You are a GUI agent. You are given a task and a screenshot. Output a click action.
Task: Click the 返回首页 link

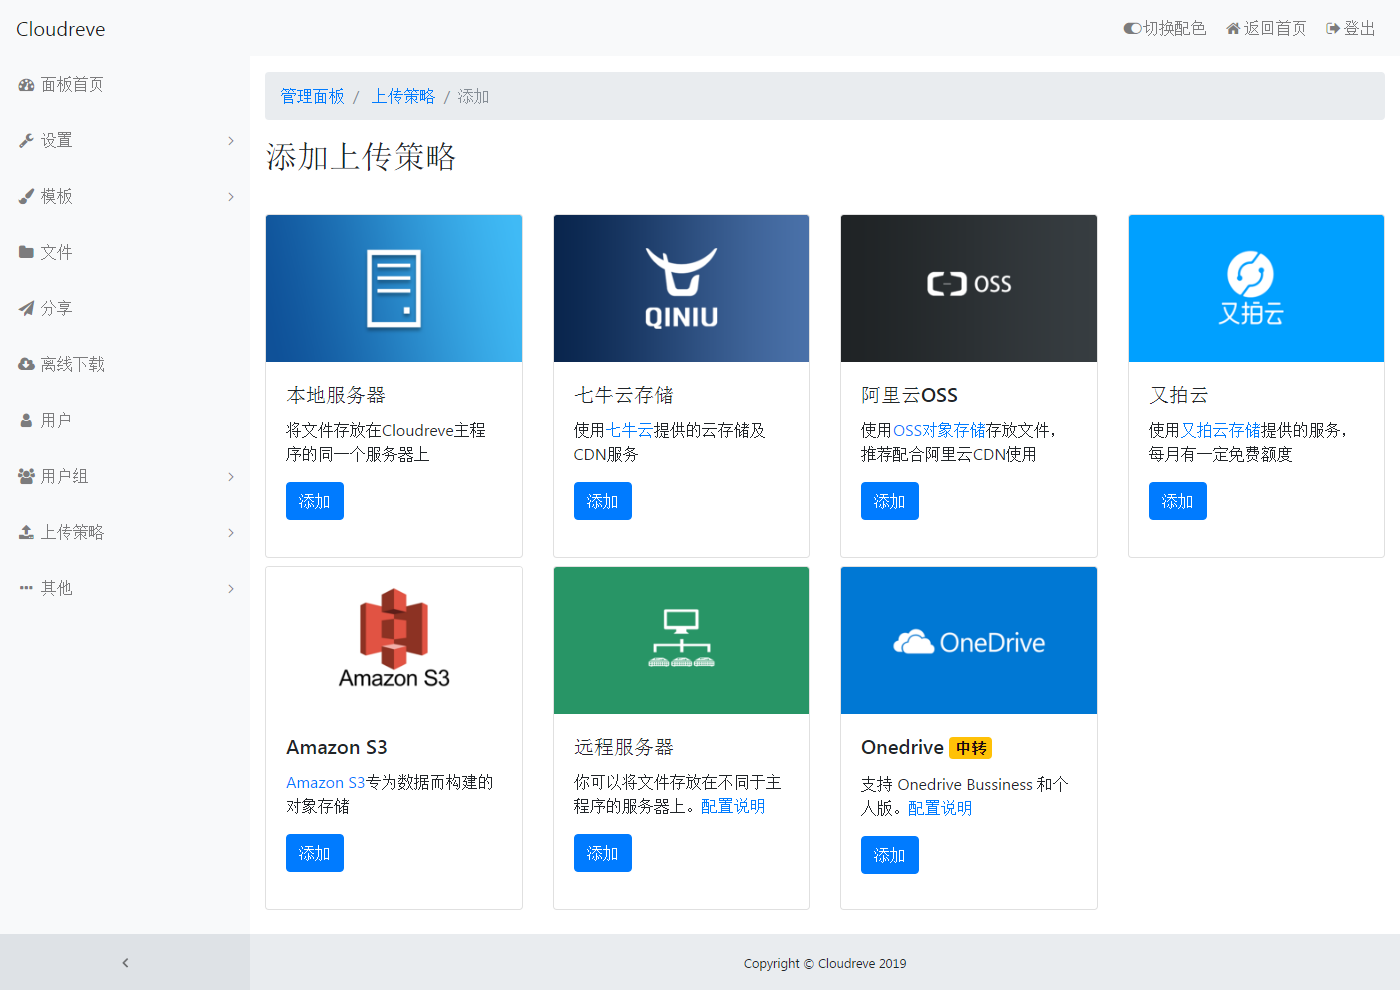point(1266,28)
